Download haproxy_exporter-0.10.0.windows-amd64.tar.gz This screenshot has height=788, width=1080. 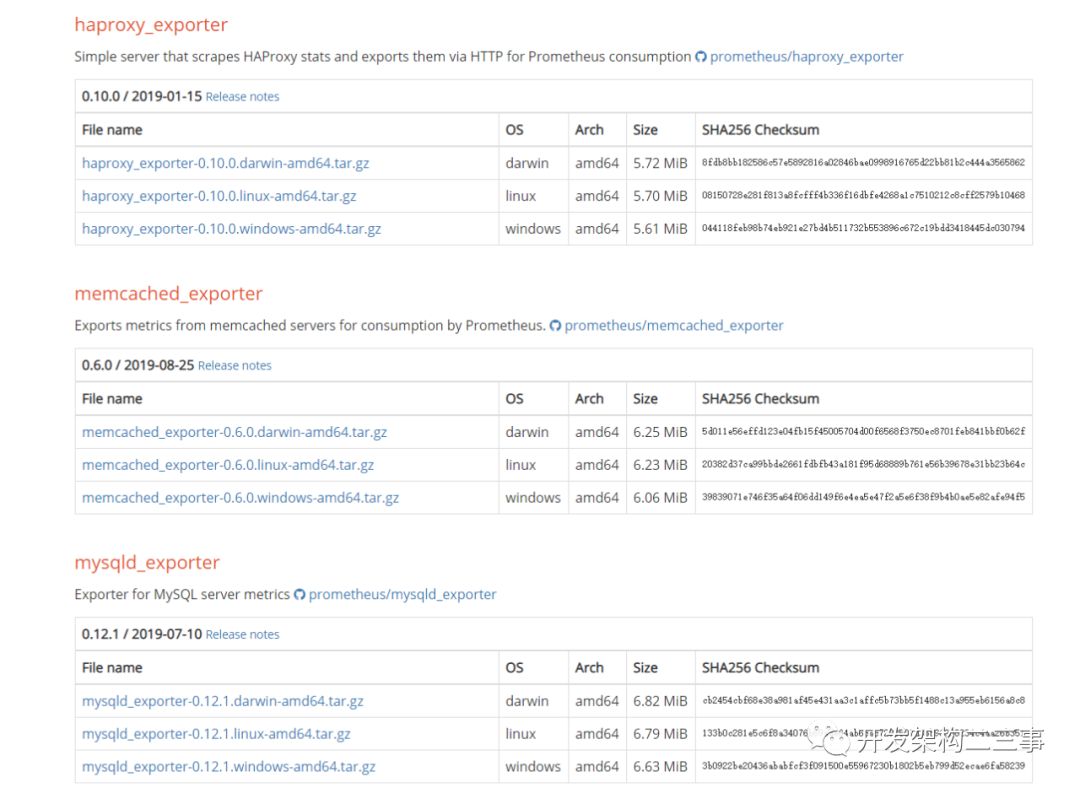[231, 229]
